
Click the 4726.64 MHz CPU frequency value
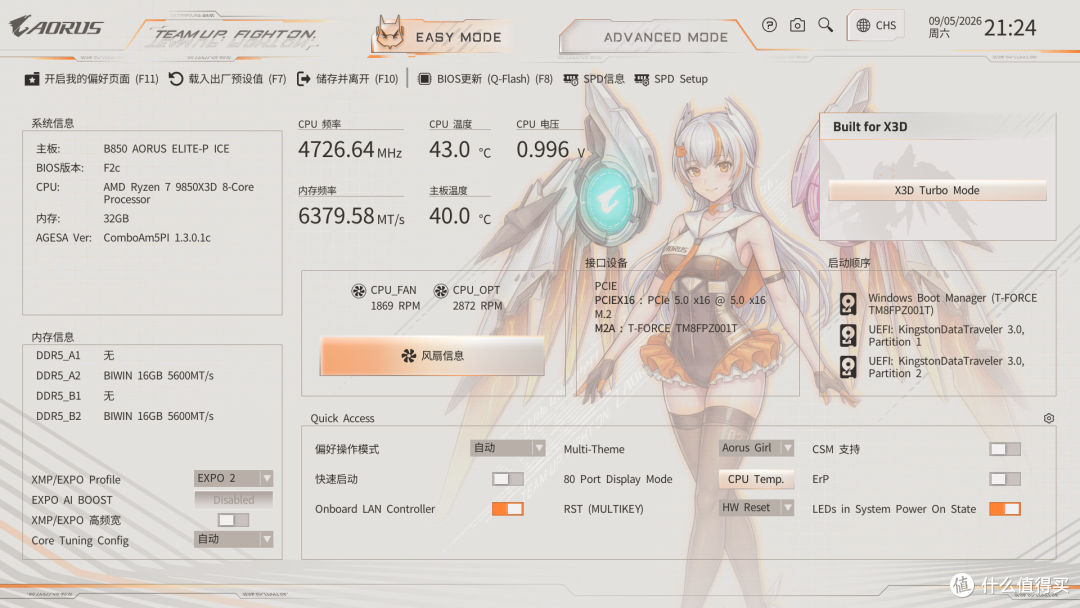[349, 150]
